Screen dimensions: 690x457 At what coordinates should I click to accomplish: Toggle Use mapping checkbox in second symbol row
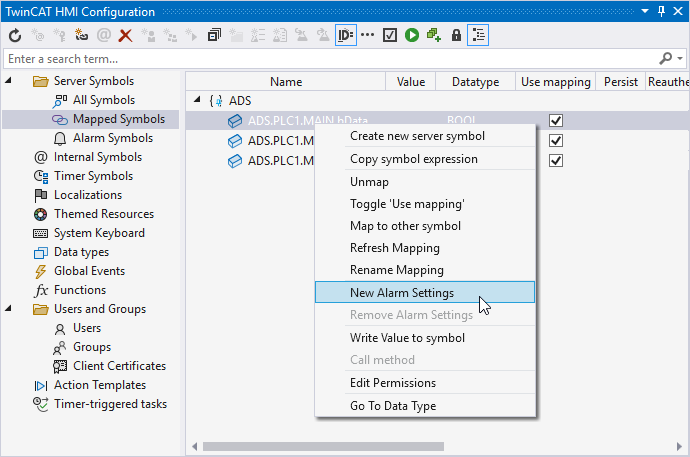pos(556,141)
